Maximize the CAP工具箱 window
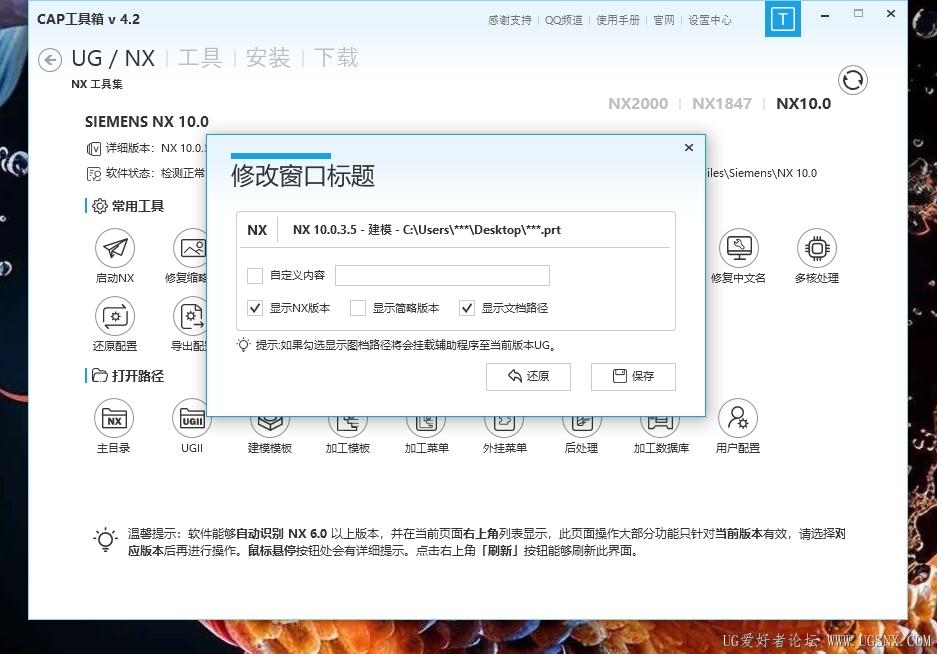Image resolution: width=937 pixels, height=654 pixels. 858,13
